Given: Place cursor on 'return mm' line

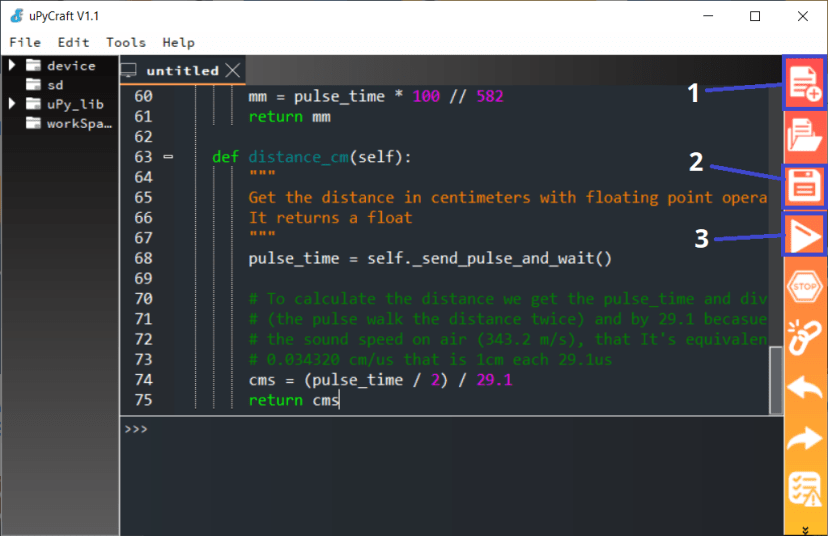Looking at the screenshot, I should coord(289,116).
